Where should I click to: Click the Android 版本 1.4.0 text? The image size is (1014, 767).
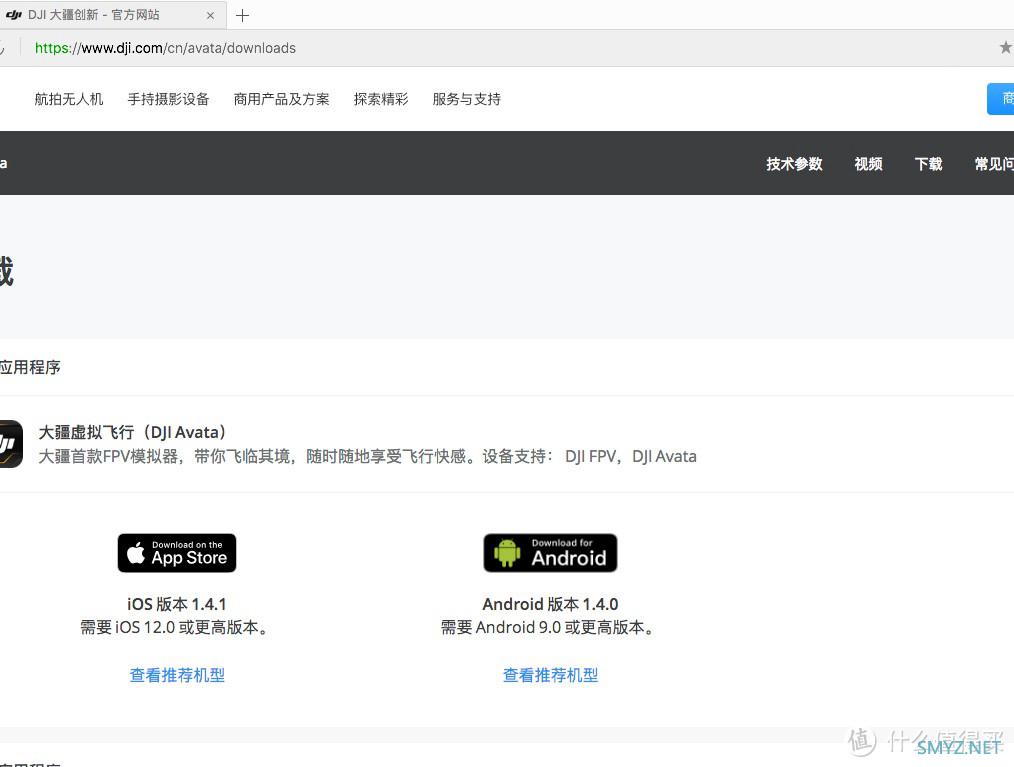pos(550,604)
